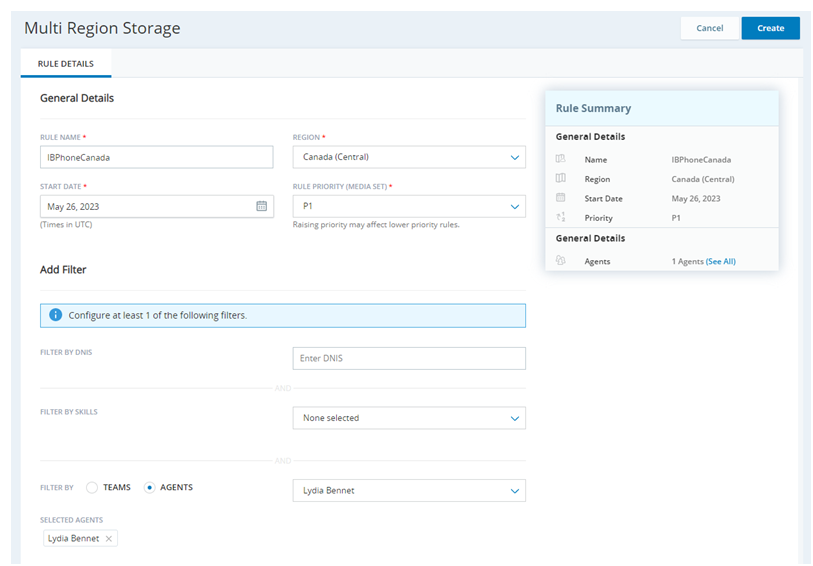
Task: Select the Agents radio button
Action: (x=149, y=488)
